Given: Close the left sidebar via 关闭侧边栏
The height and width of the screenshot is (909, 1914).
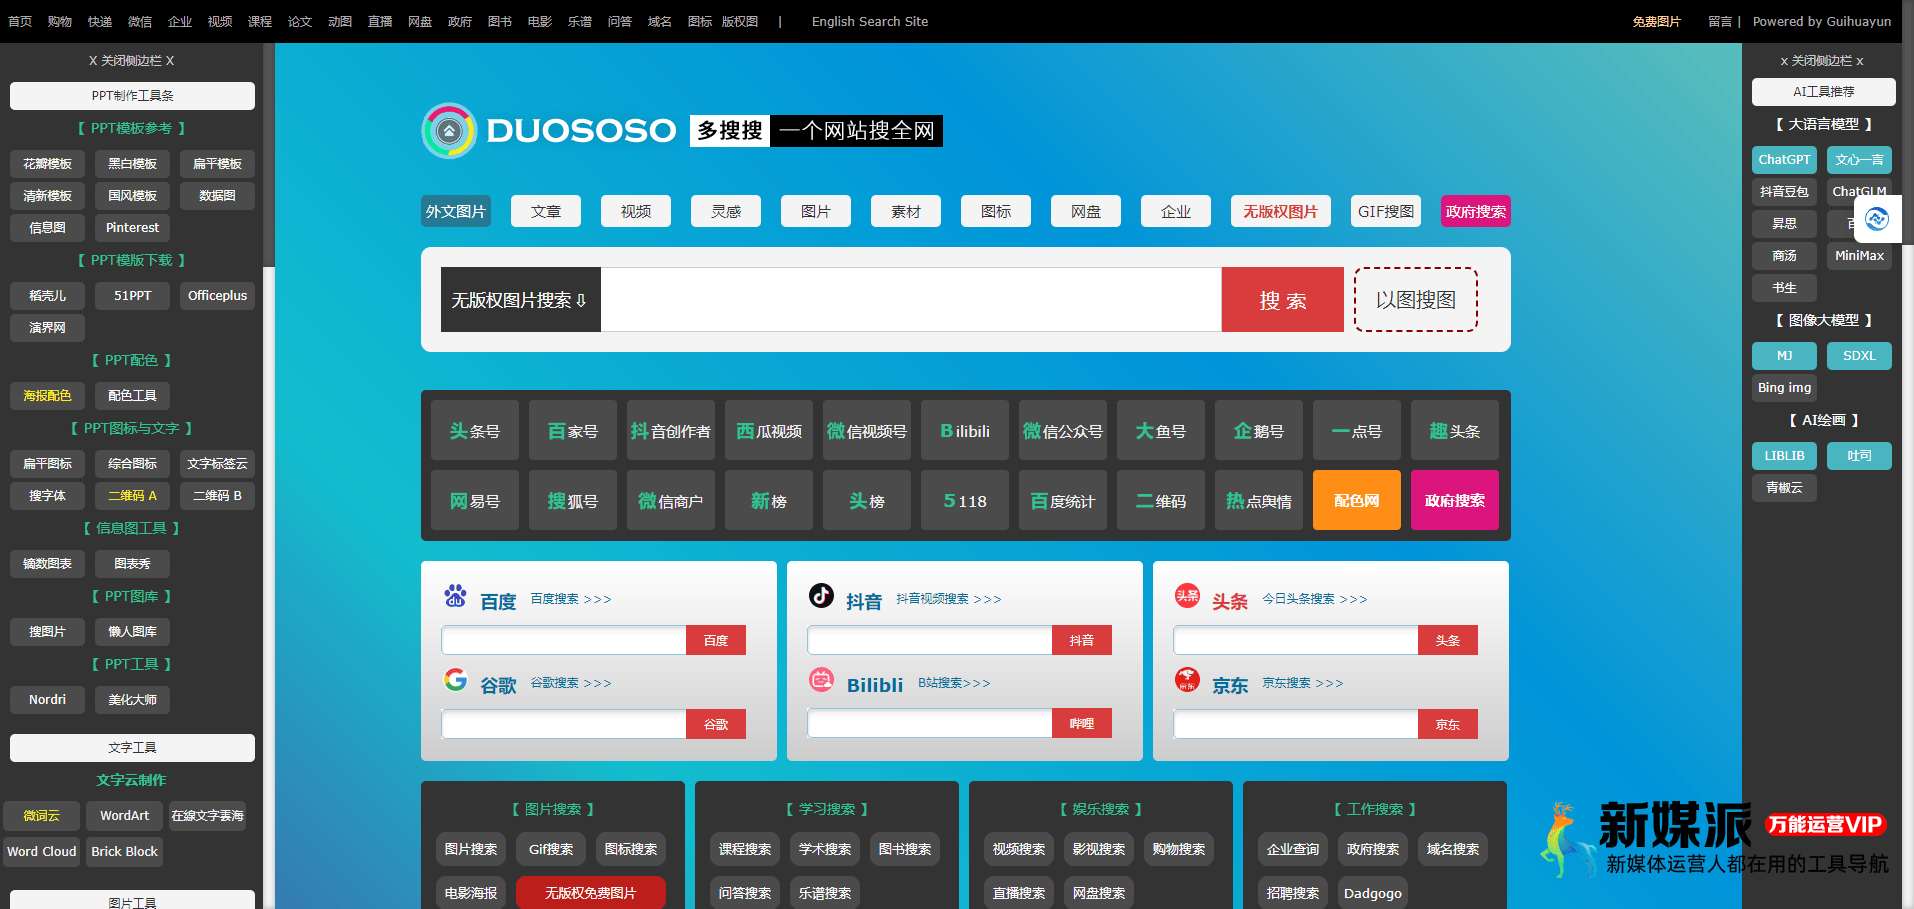Looking at the screenshot, I should pos(132,60).
